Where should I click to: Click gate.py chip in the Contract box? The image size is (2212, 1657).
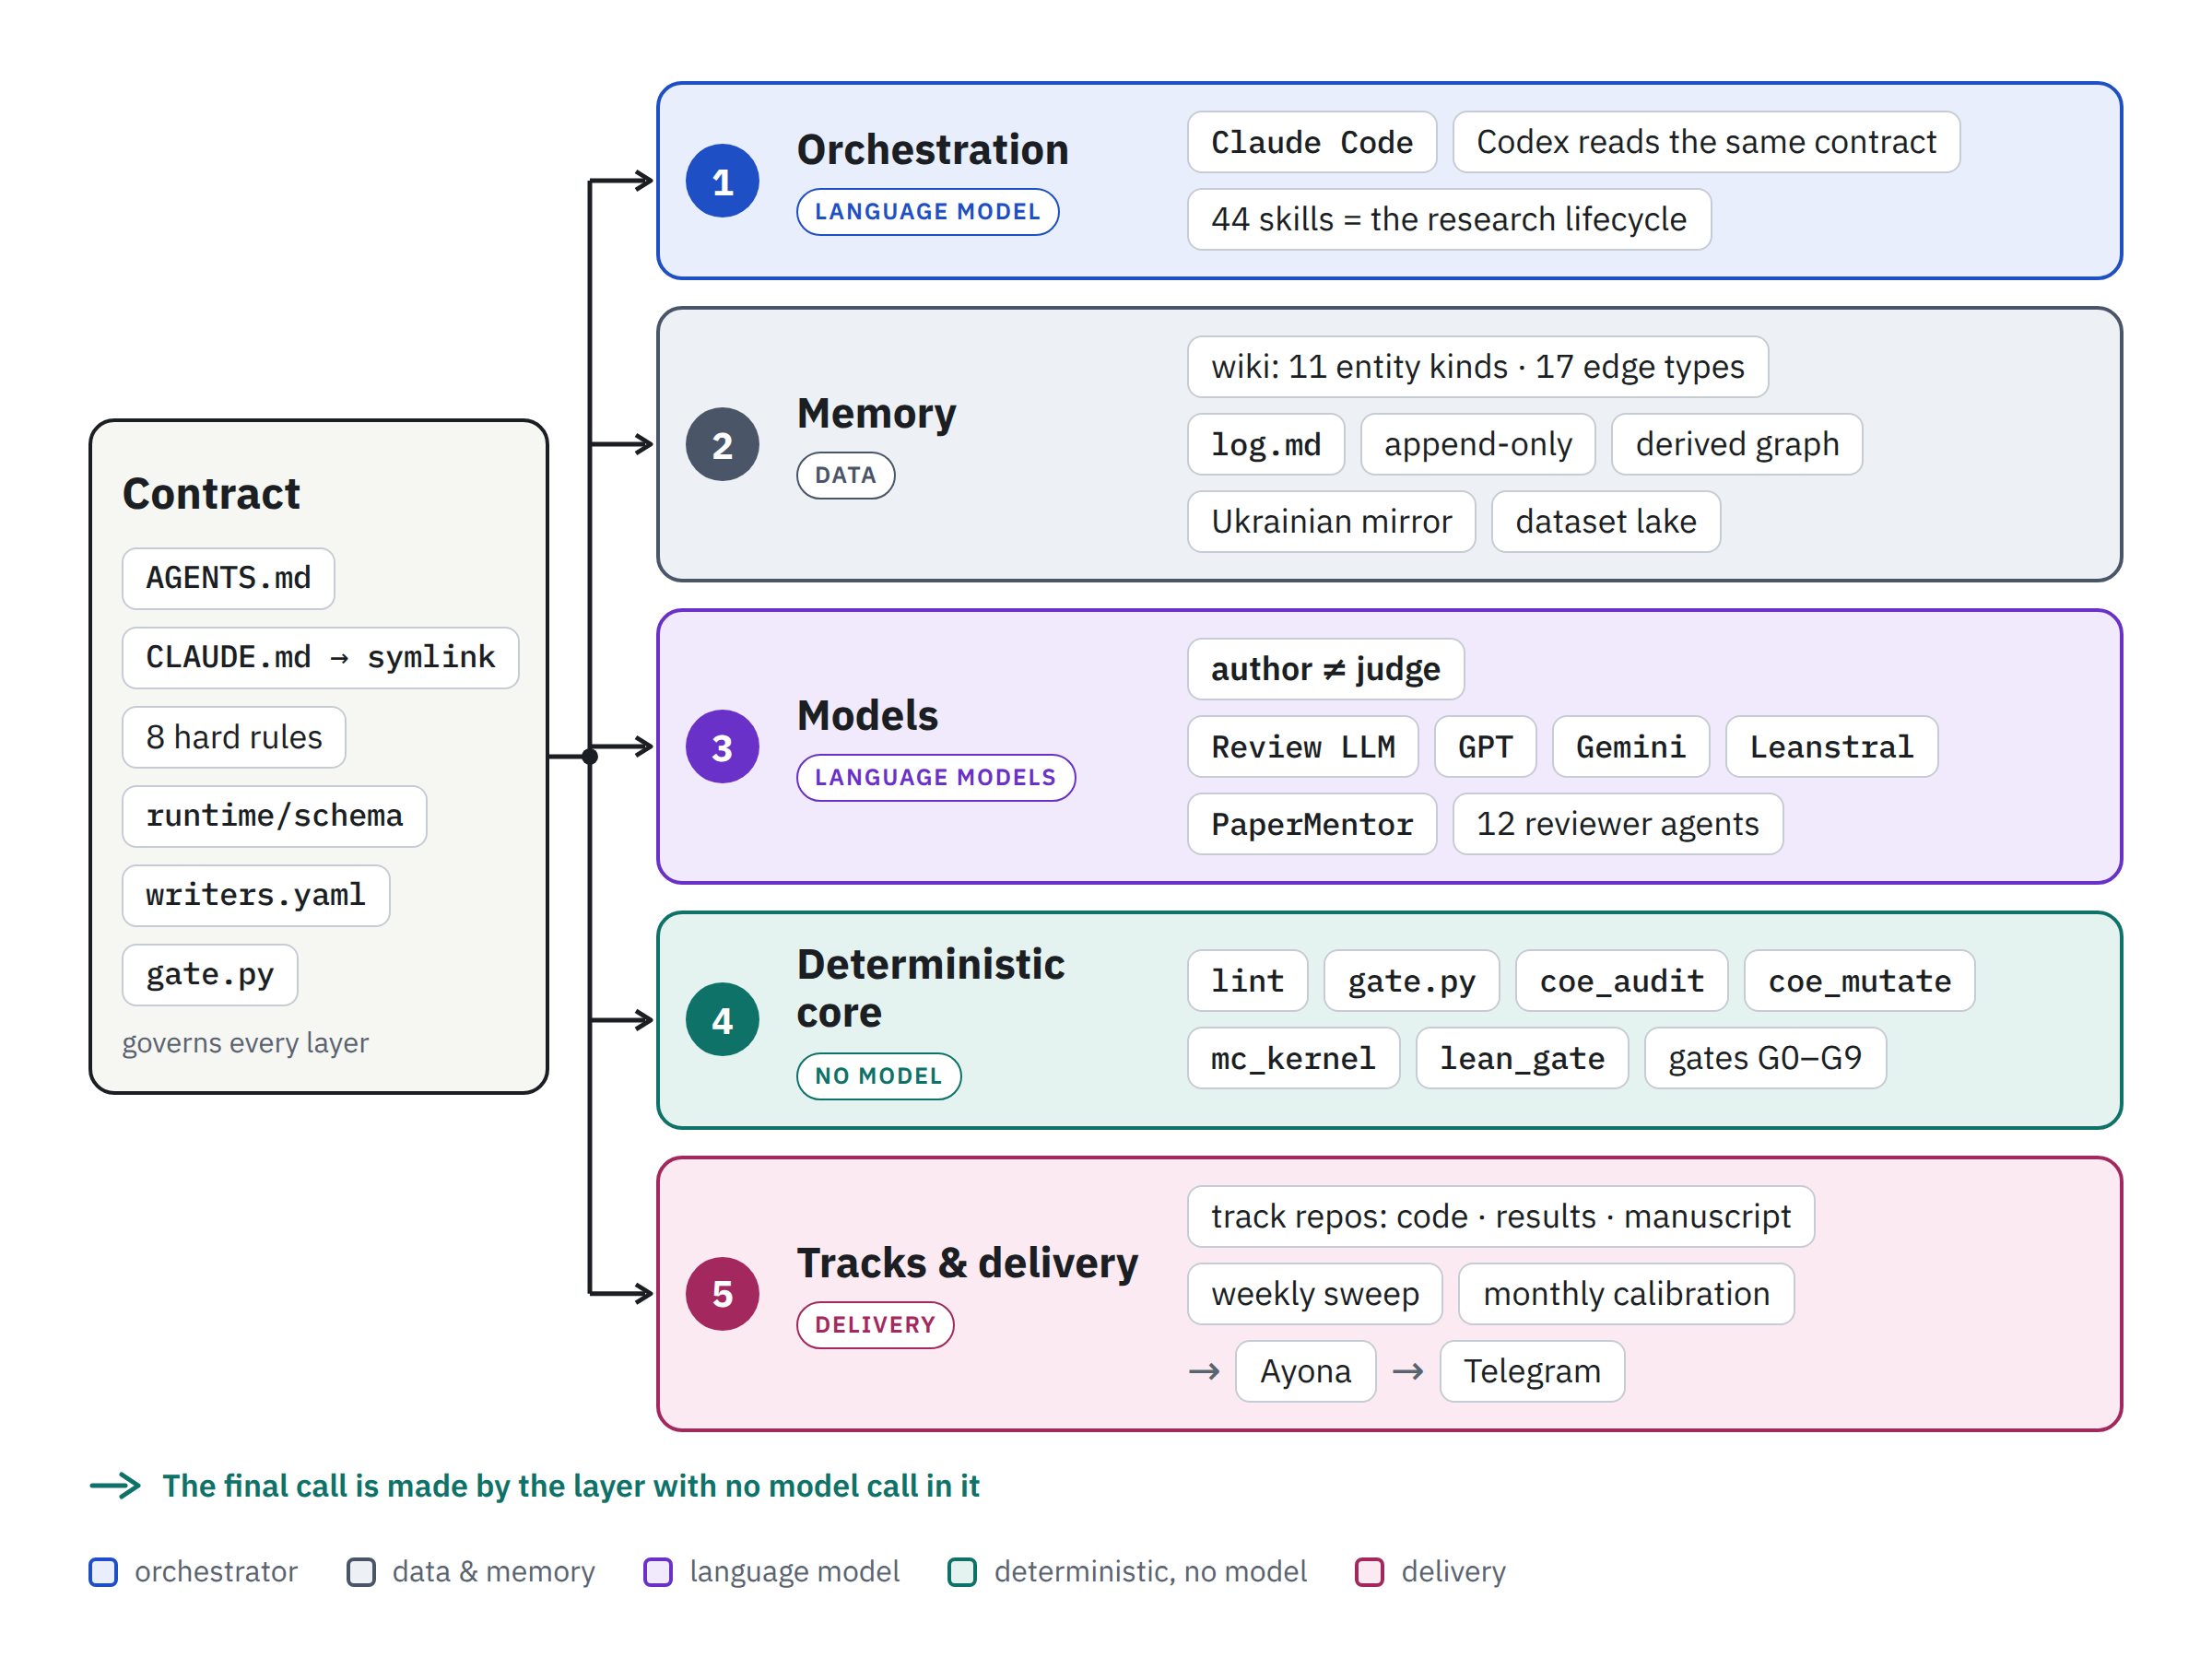(x=210, y=975)
